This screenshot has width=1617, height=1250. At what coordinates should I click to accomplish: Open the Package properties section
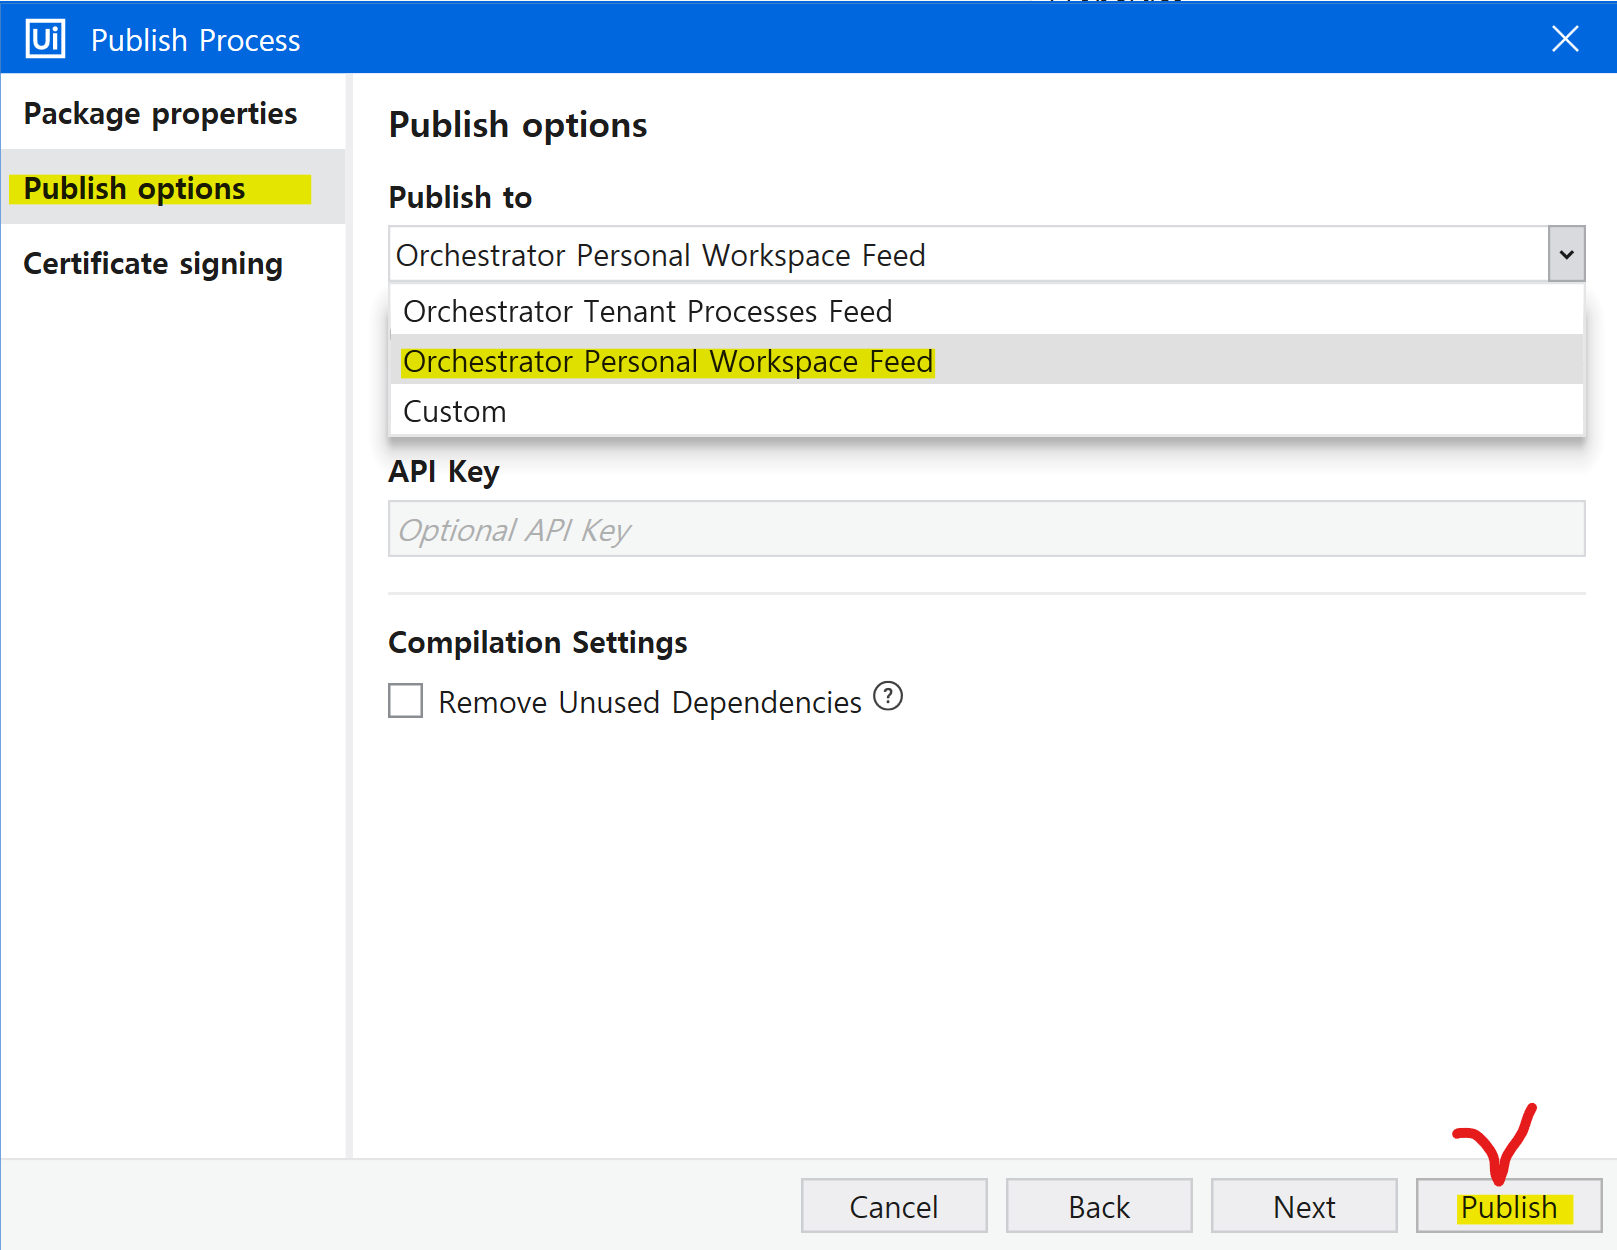click(173, 113)
